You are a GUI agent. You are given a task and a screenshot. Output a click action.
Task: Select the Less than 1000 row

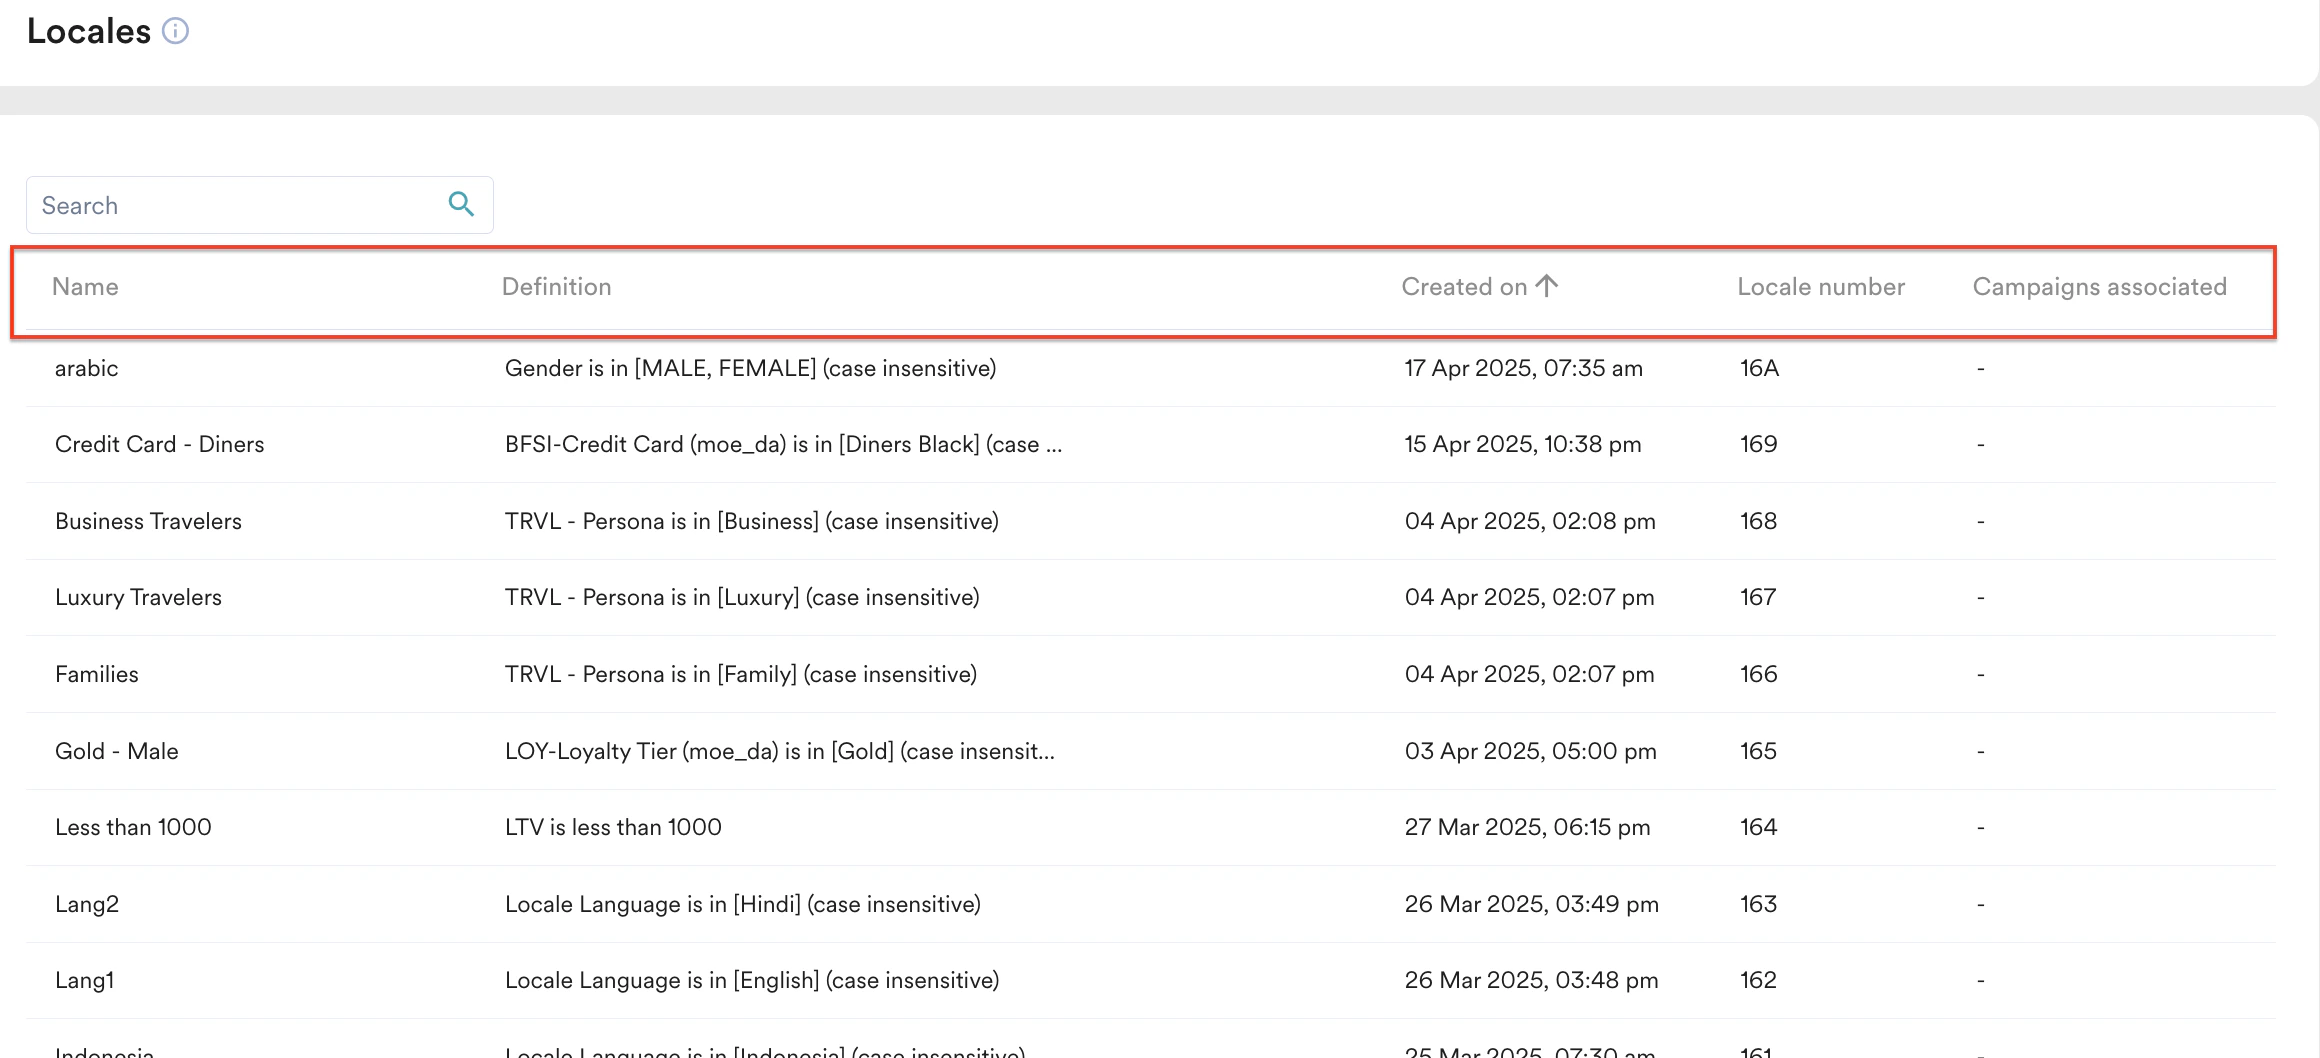(x=133, y=827)
